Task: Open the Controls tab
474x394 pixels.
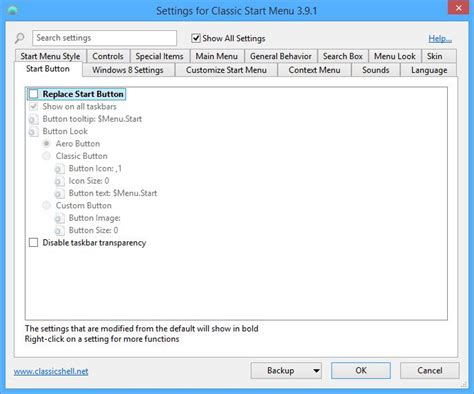Action: point(108,56)
